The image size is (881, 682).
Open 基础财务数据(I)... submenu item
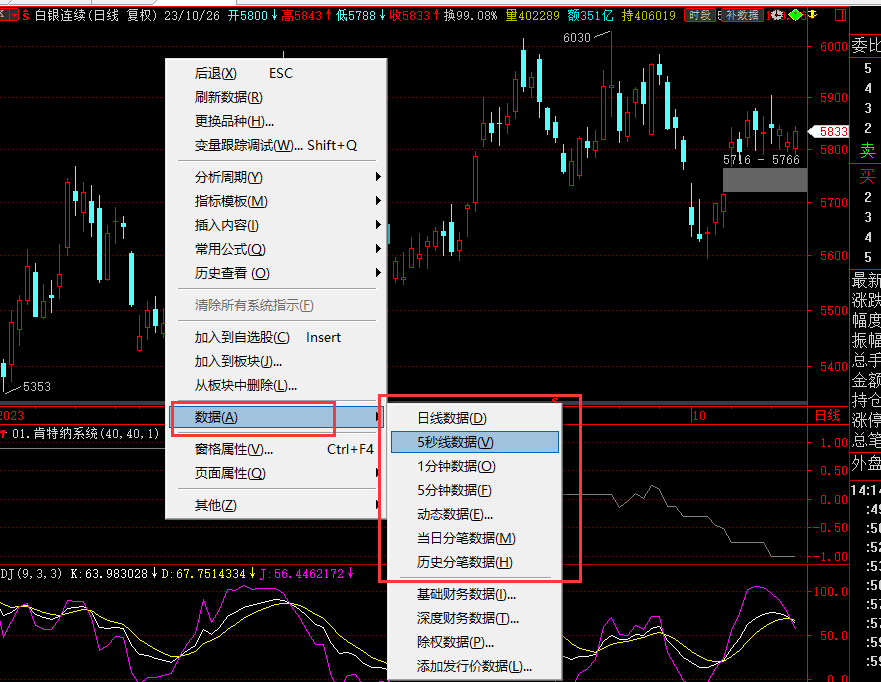475,594
